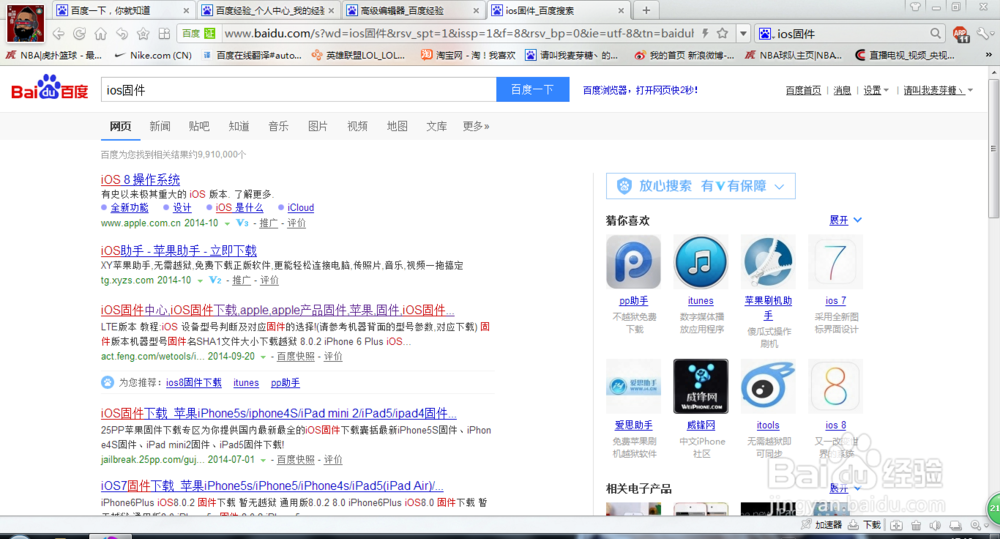Bookmark this page with address bar star
The width and height of the screenshot is (1000, 539).
pos(722,33)
